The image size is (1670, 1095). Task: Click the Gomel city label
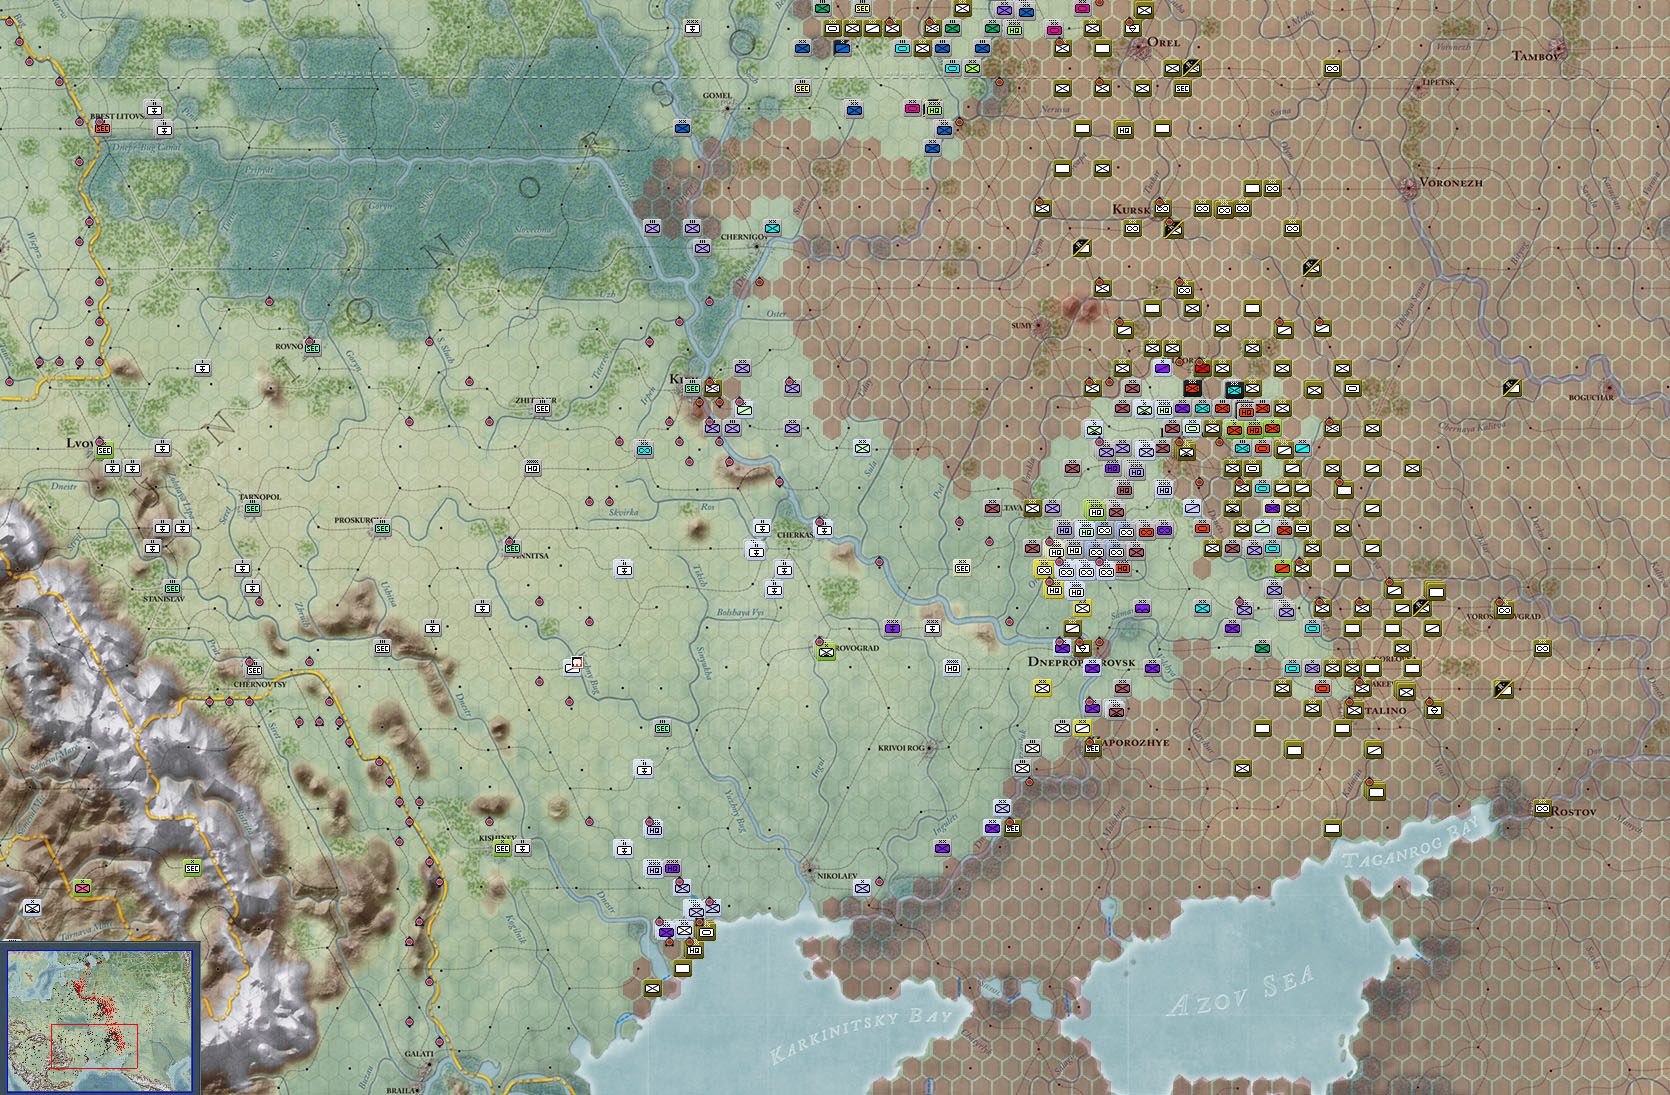717,96
